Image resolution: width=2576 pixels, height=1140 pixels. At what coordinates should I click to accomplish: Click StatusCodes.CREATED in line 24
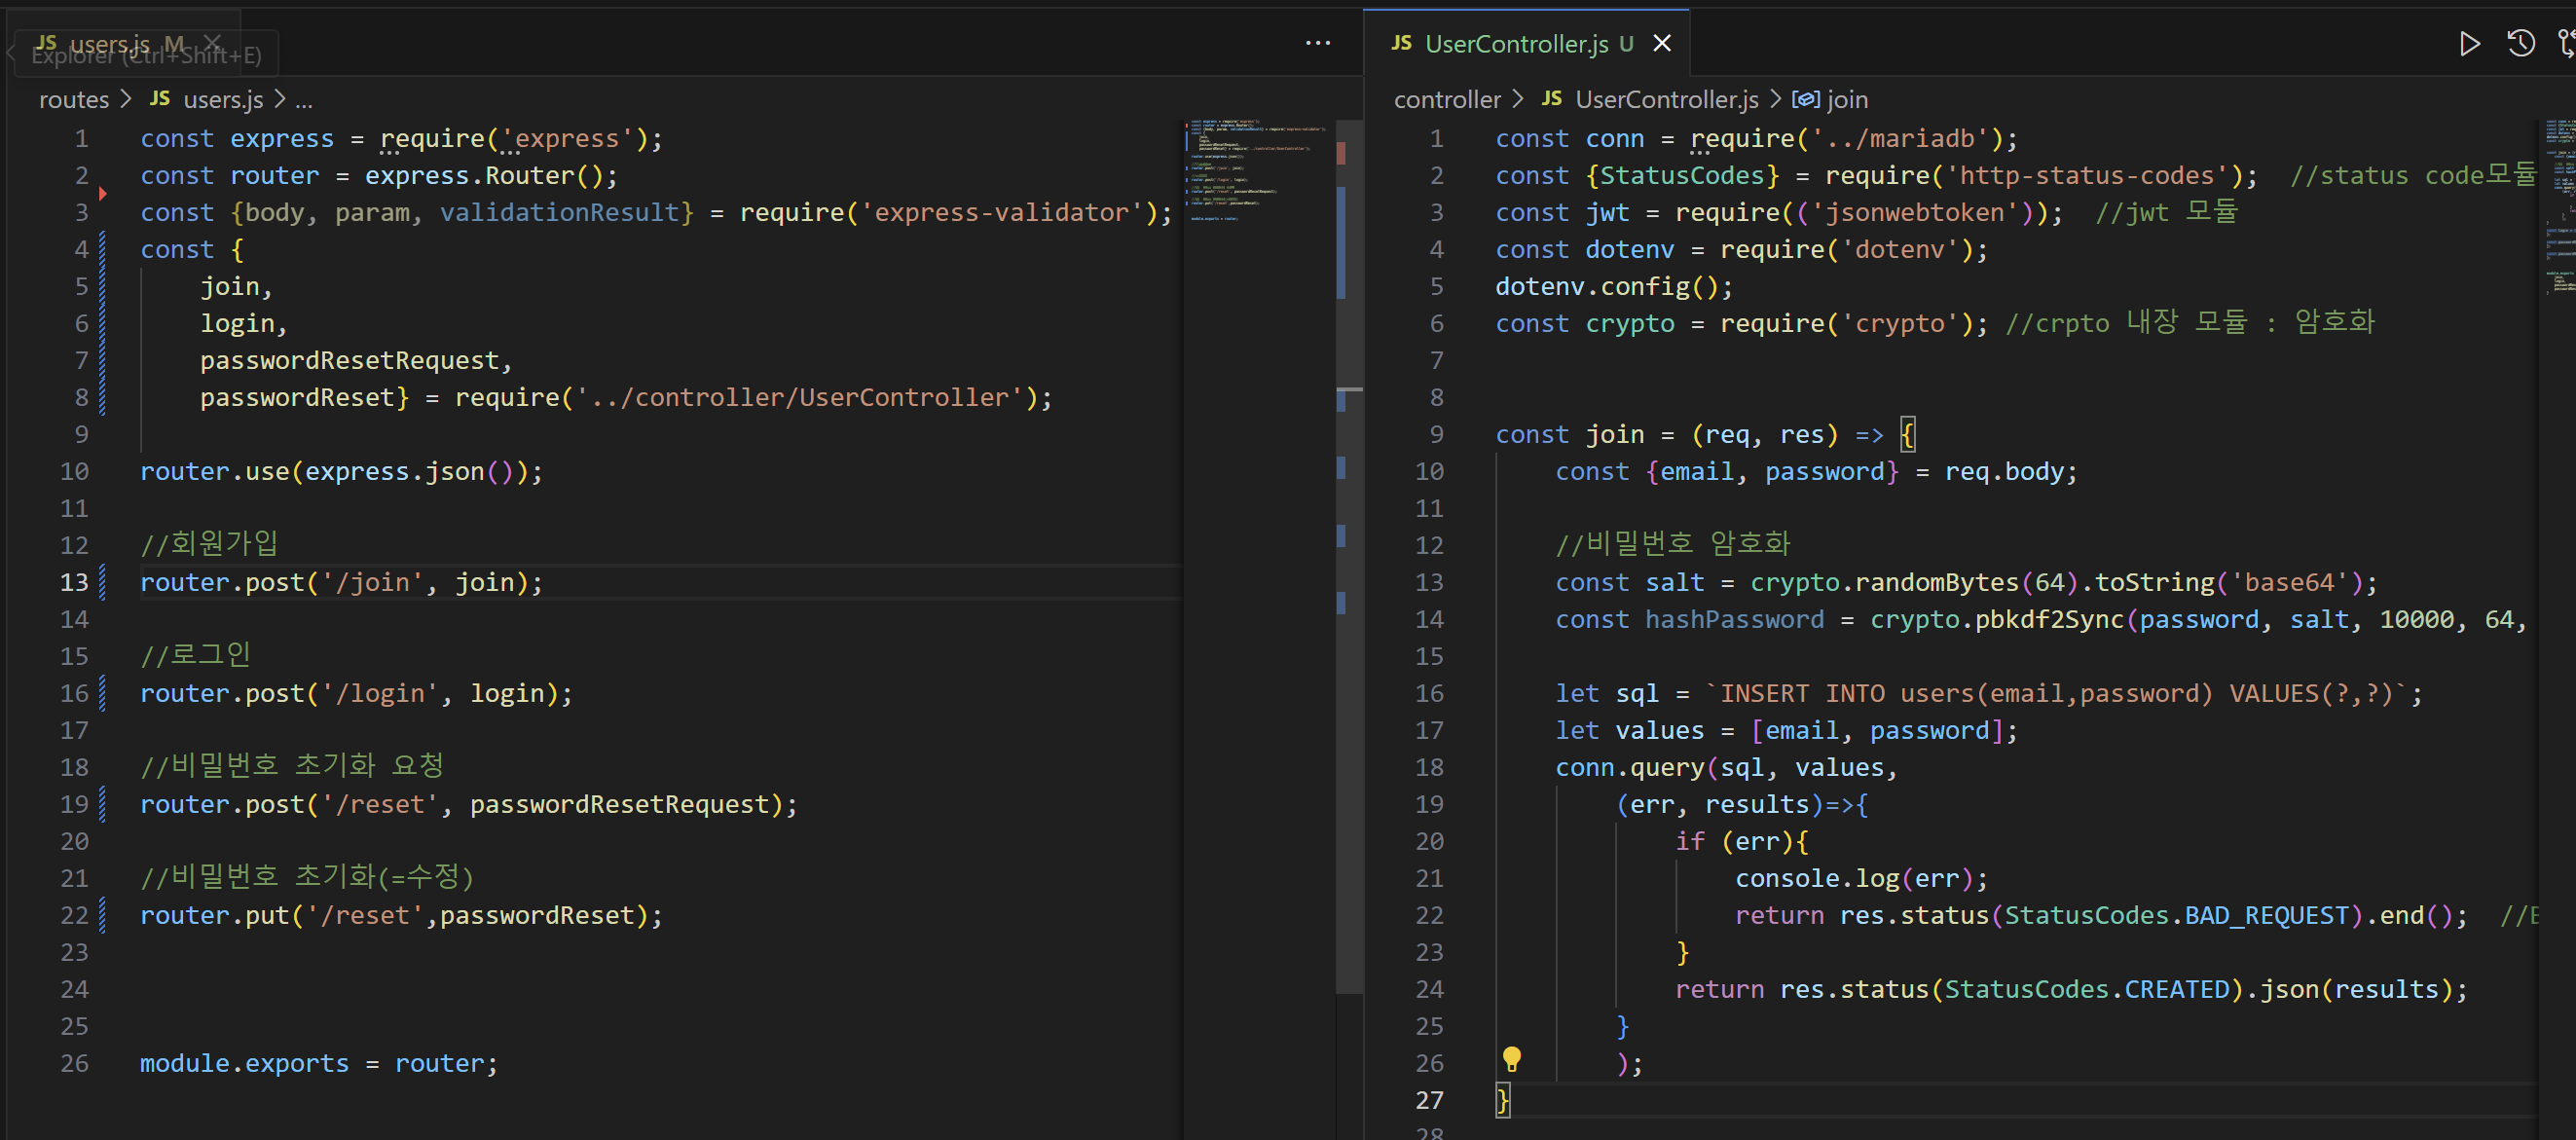coord(2087,990)
